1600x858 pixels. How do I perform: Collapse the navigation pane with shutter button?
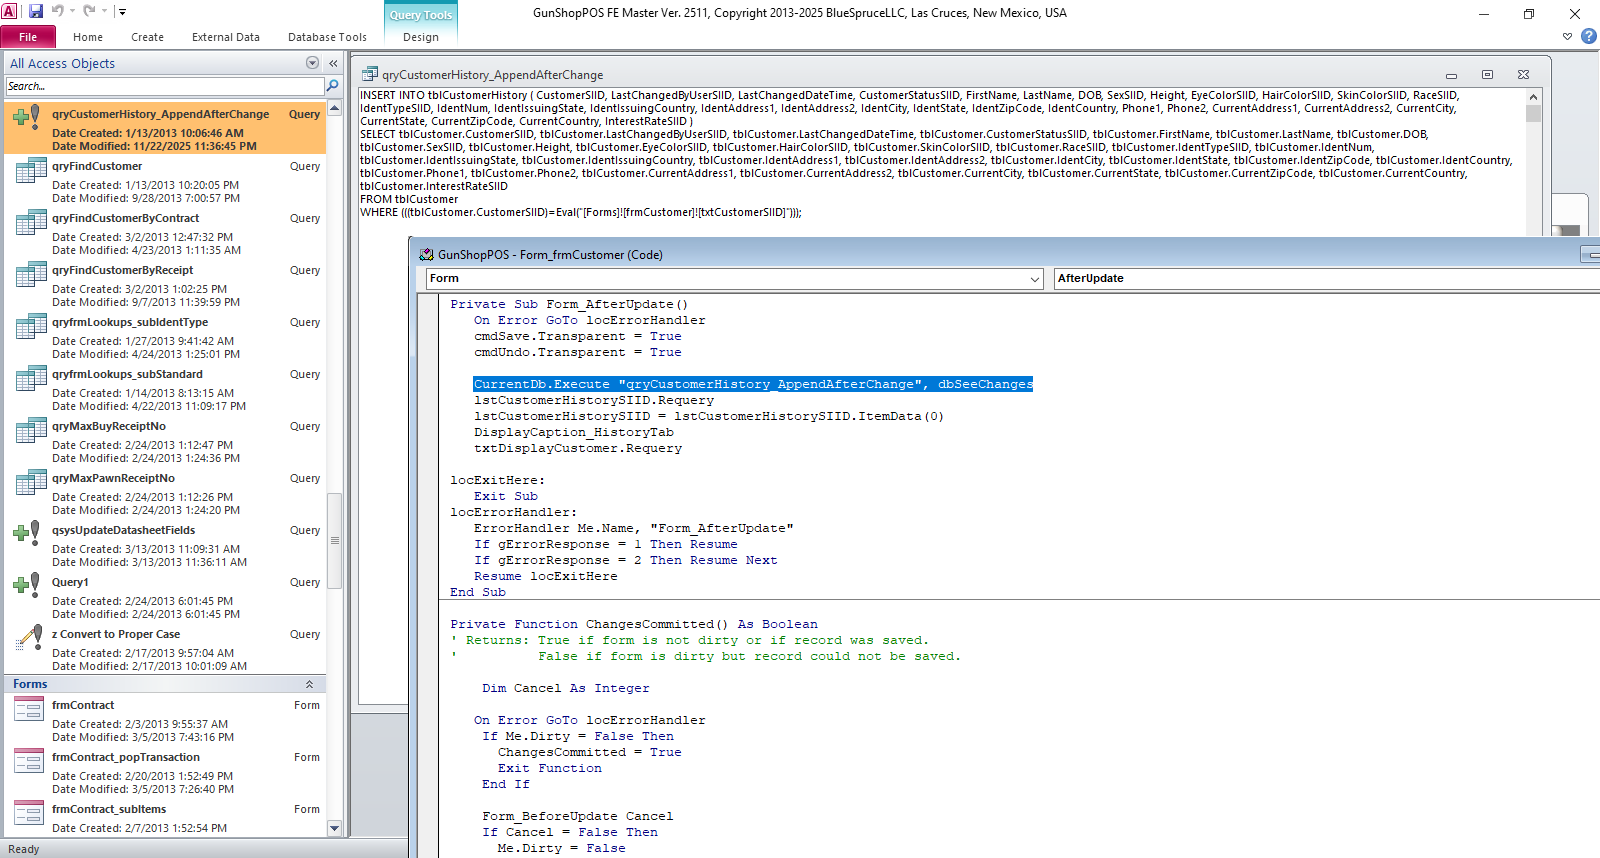pyautogui.click(x=333, y=63)
